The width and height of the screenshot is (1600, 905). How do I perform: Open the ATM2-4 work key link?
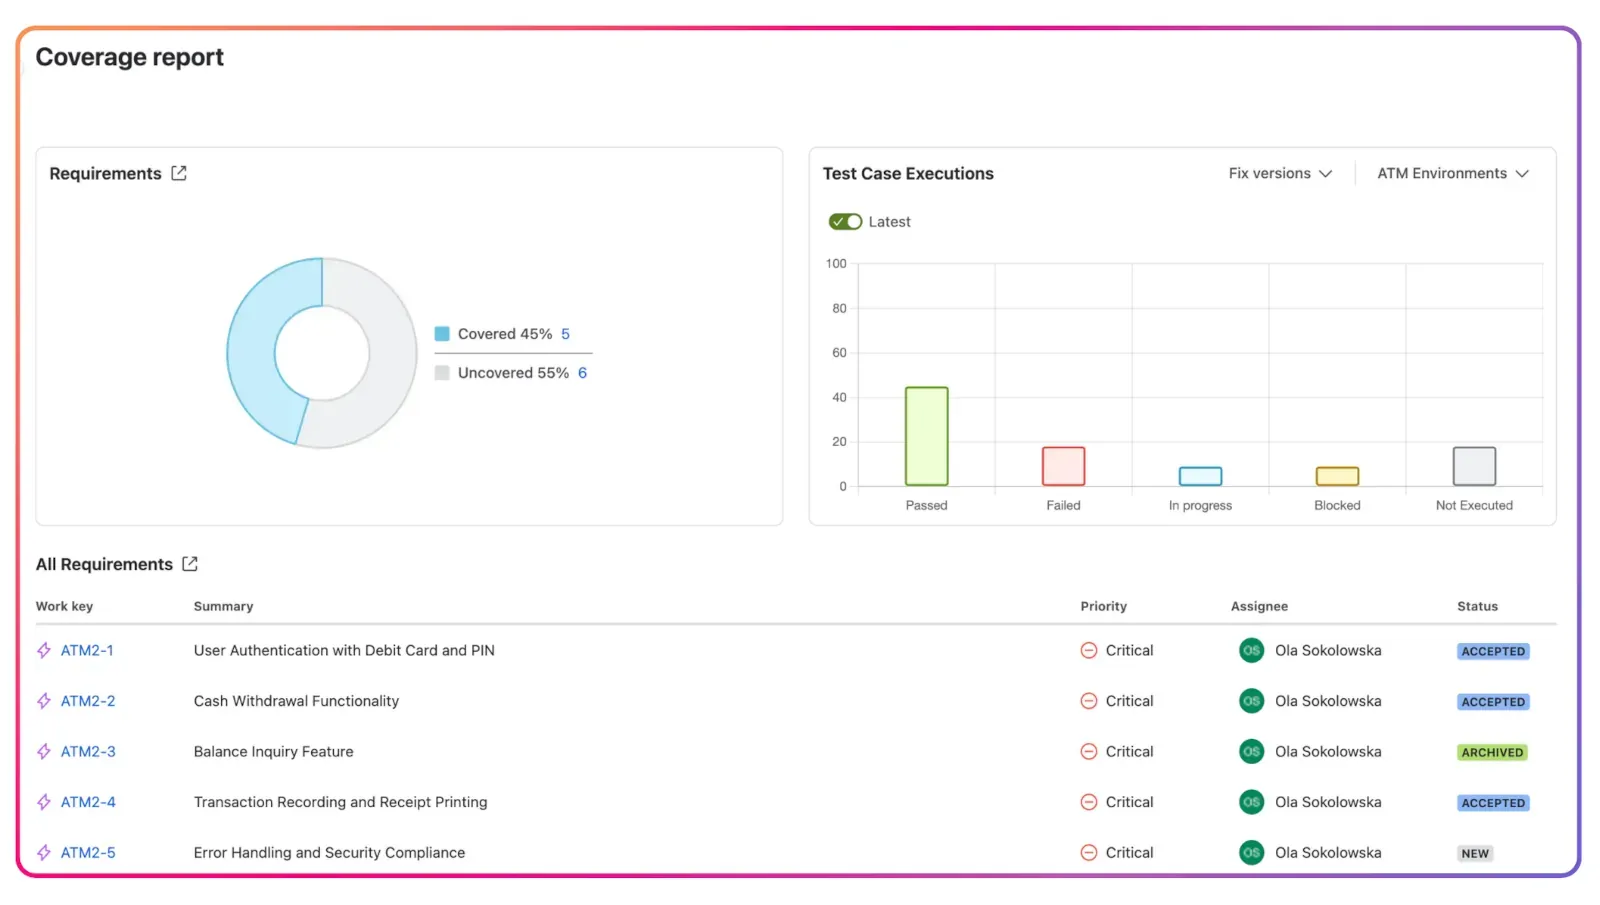coord(88,802)
